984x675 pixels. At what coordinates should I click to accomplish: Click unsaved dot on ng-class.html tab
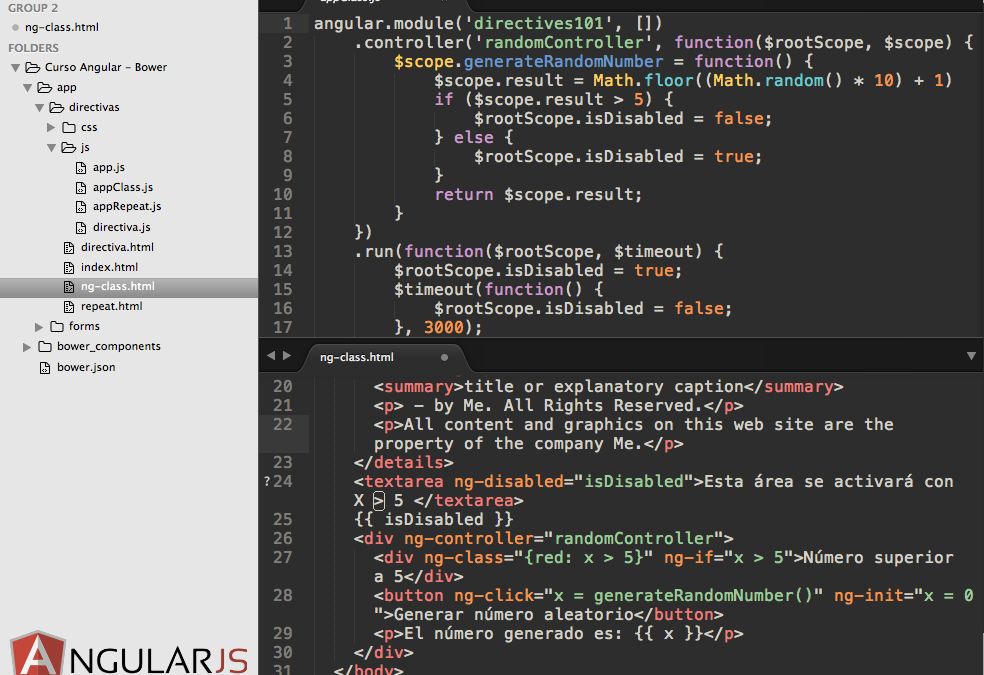click(x=444, y=357)
